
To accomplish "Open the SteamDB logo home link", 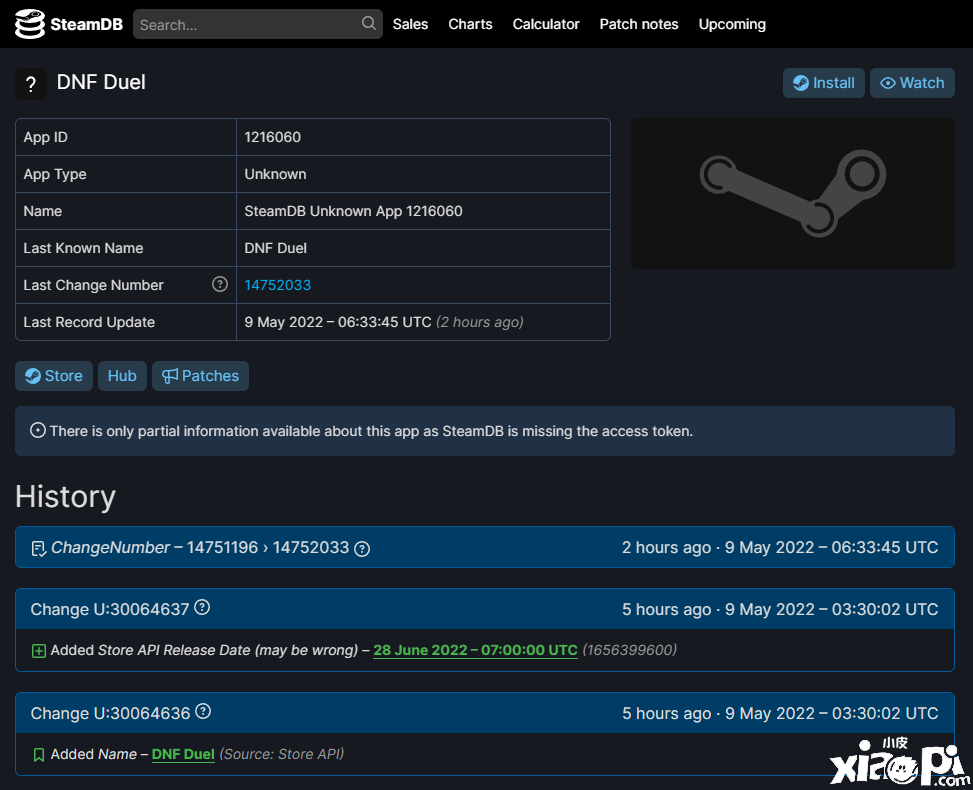I will pos(69,24).
